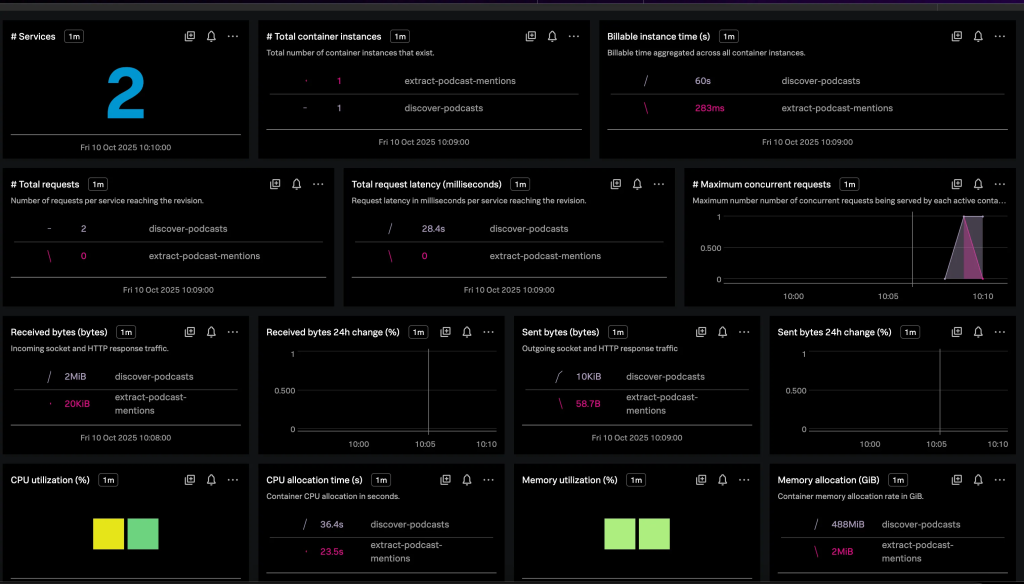Click the copy icon in Received bytes (bytes) panel
Image resolution: width=1024 pixels, height=584 pixels.
point(190,332)
